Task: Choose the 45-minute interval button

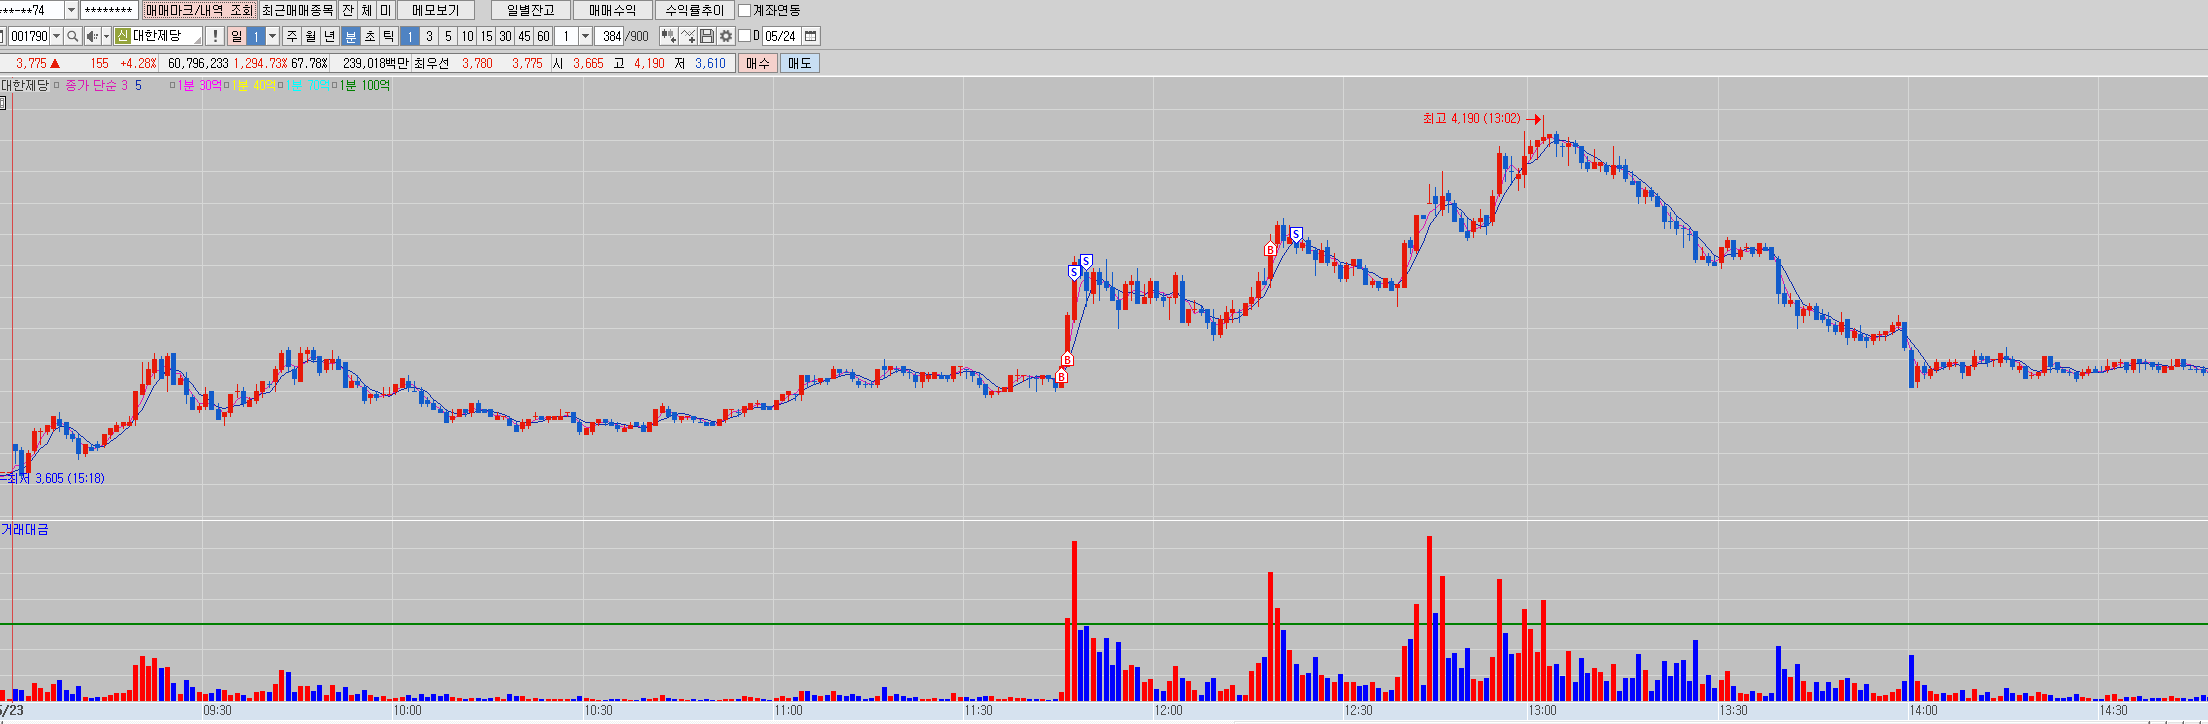Action: 524,36
